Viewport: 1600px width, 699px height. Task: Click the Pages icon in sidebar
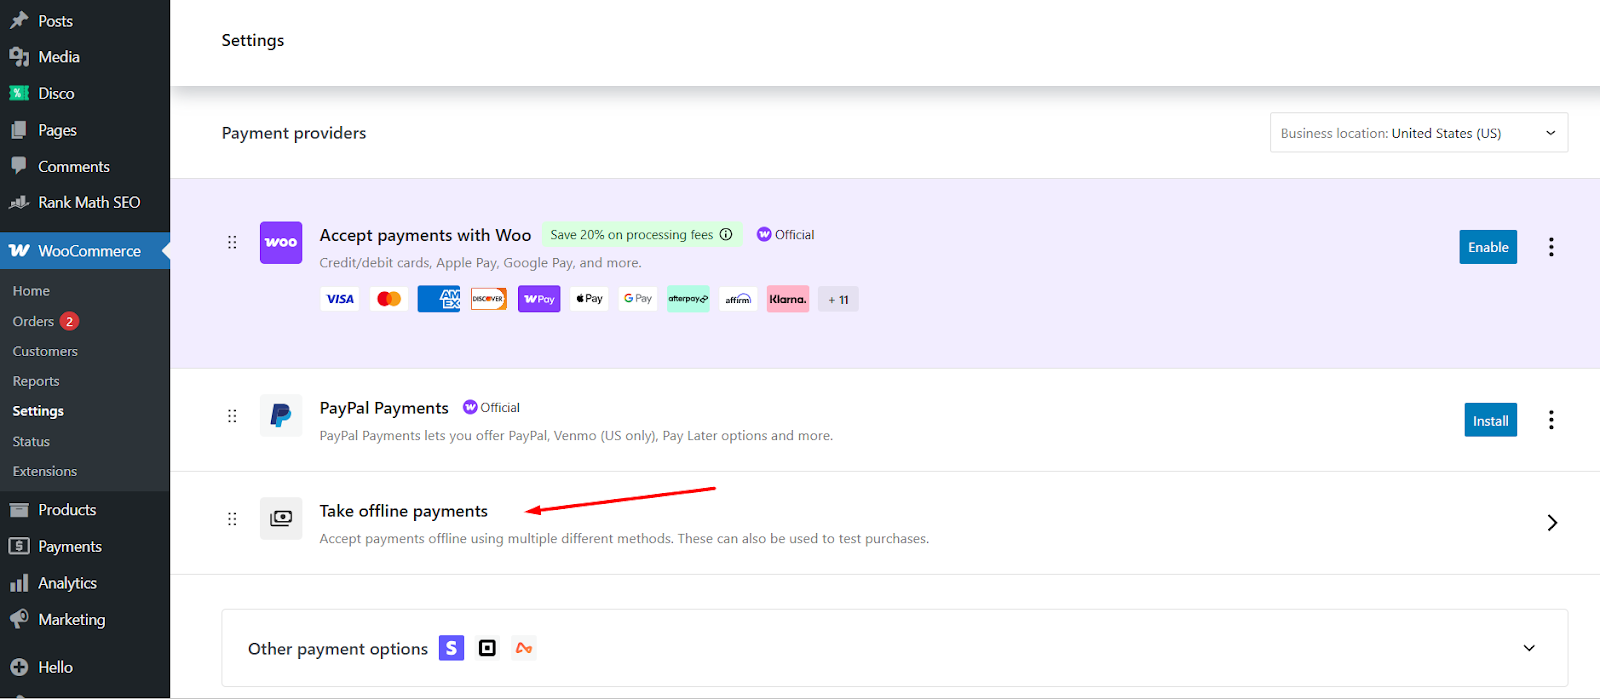coord(19,130)
